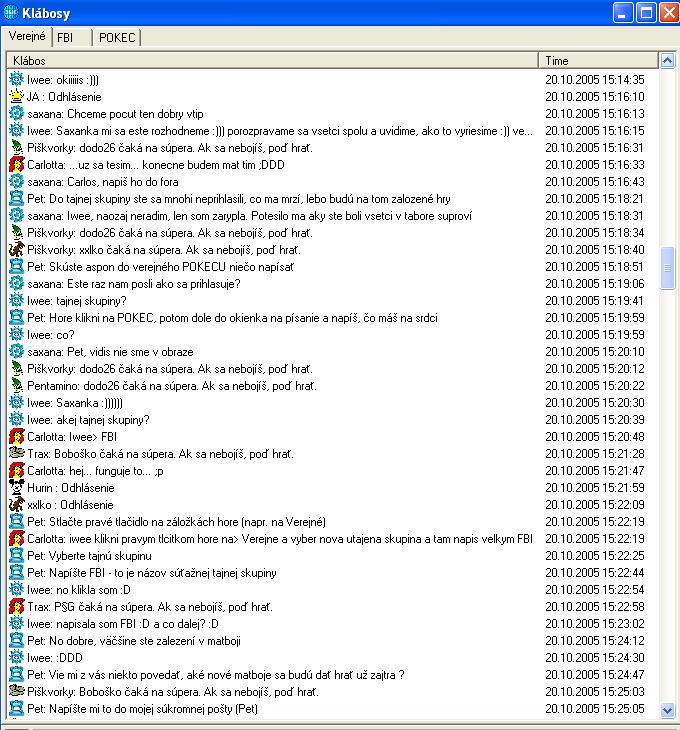The width and height of the screenshot is (680, 730).
Task: Click Trax avatar beside 'P§G čaká na súpera'
Action: click(x=16, y=607)
